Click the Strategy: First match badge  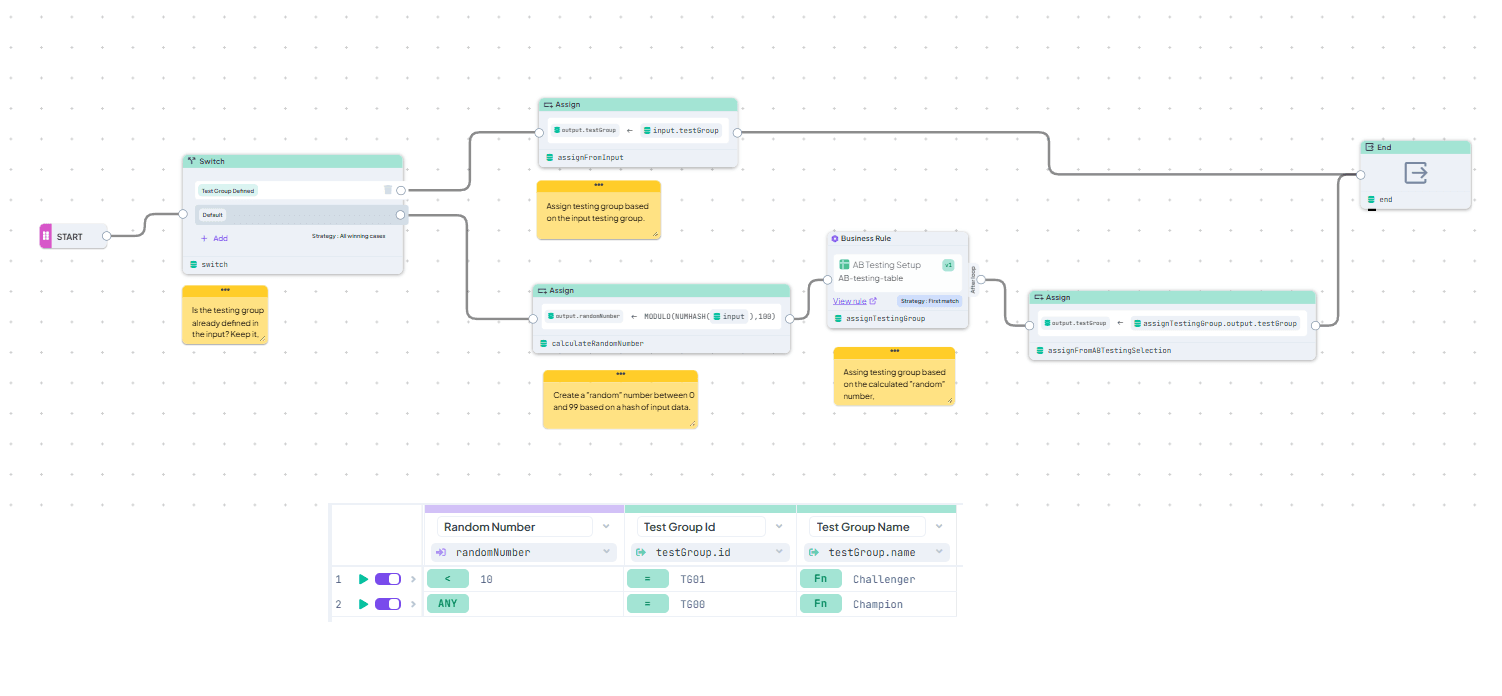click(929, 301)
